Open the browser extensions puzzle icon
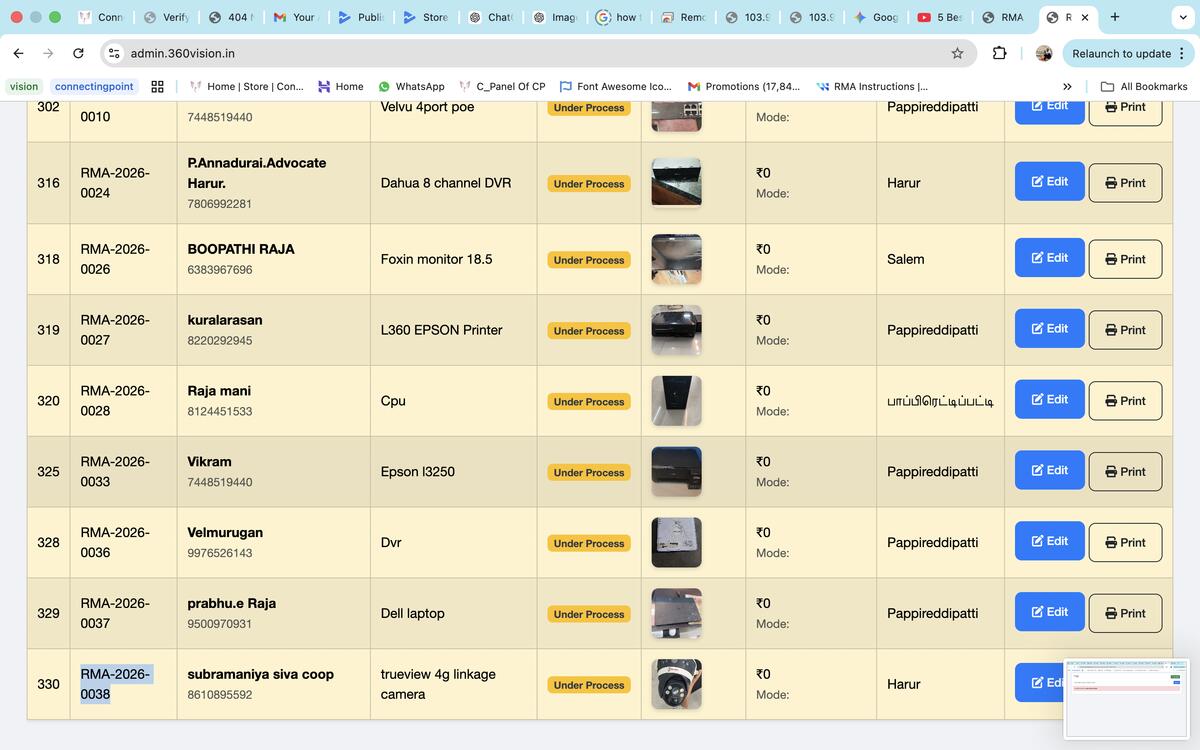Image resolution: width=1200 pixels, height=750 pixels. (999, 53)
